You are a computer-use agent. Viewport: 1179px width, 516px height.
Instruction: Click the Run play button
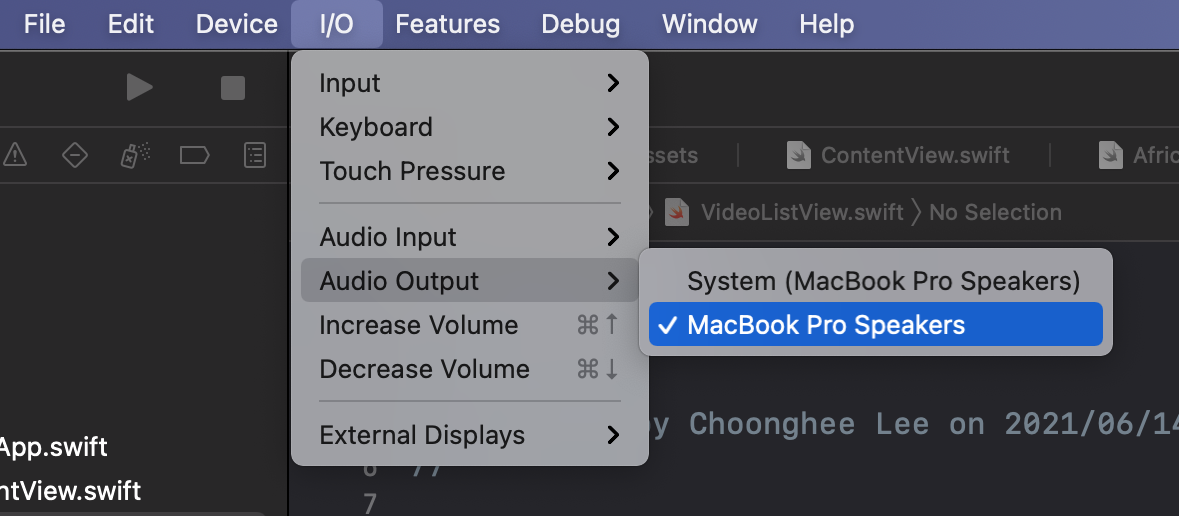coord(139,88)
